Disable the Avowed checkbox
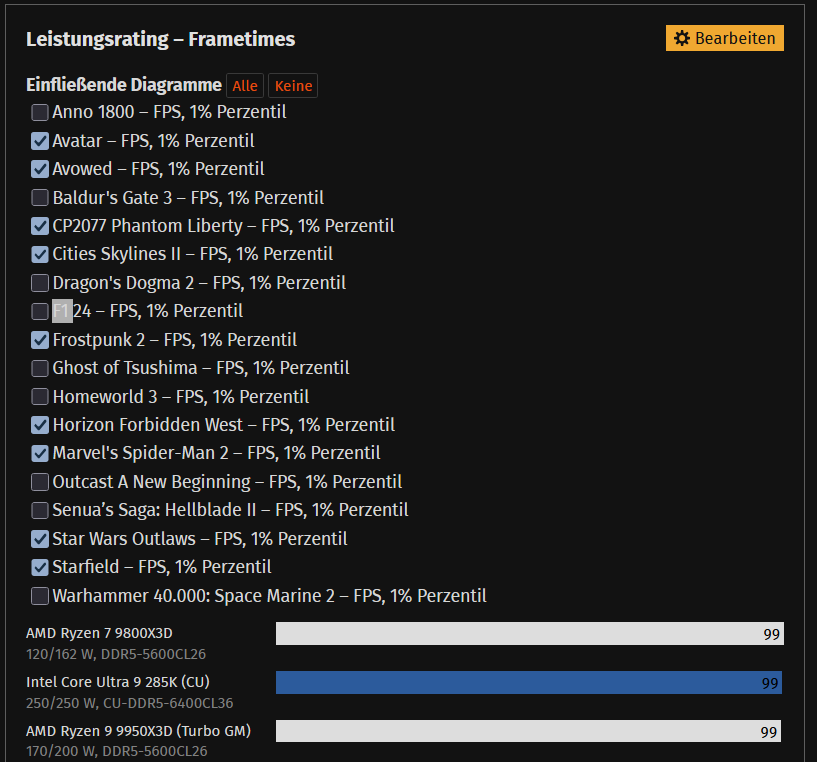817x762 pixels. 40,169
